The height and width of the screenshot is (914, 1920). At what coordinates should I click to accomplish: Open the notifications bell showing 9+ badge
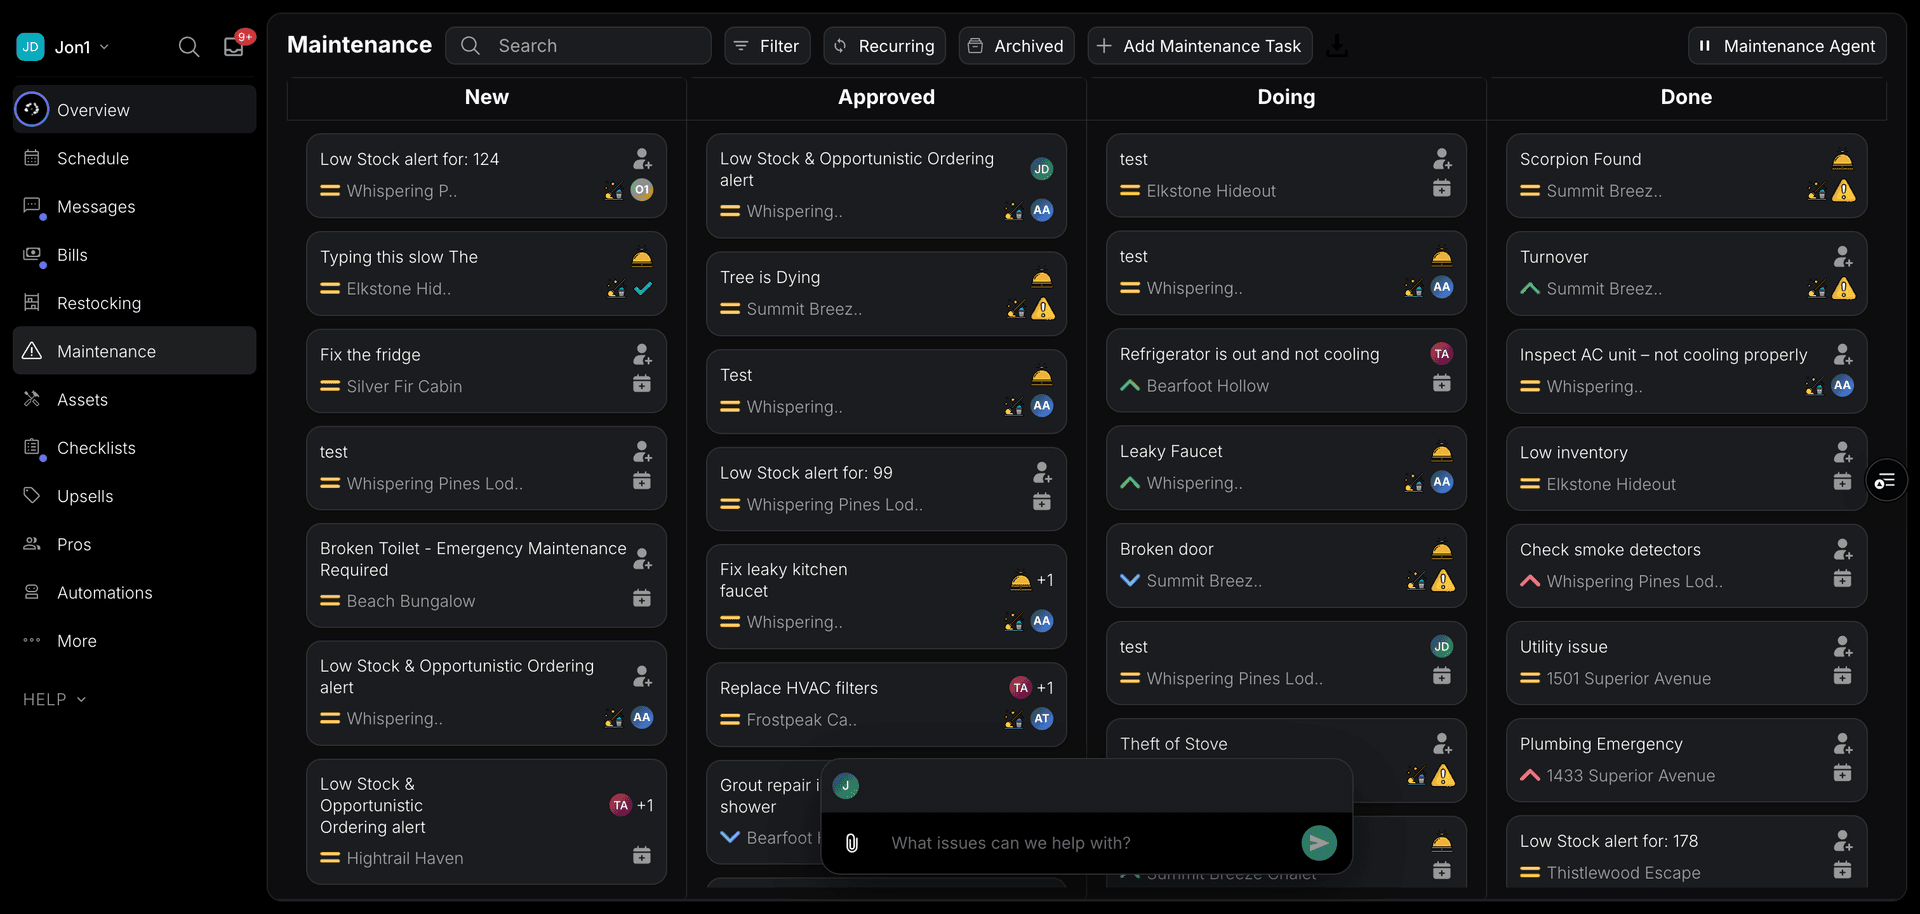234,46
